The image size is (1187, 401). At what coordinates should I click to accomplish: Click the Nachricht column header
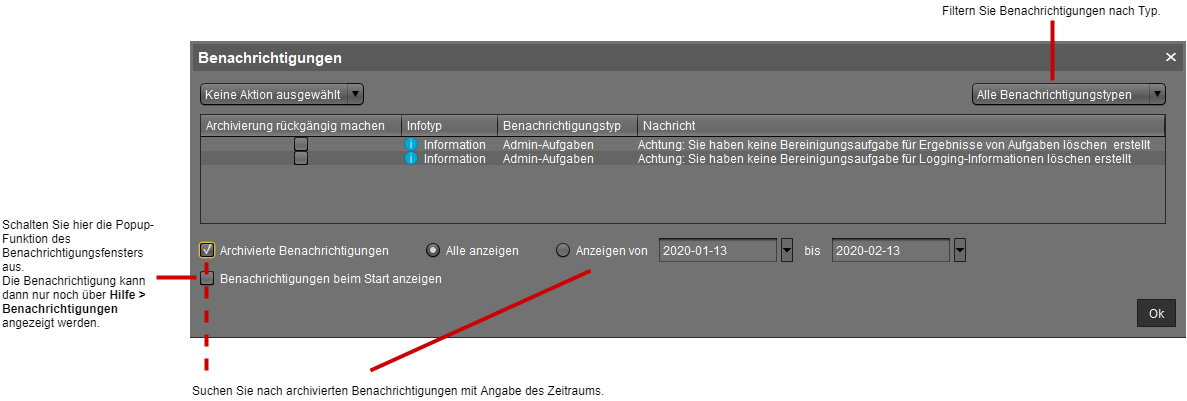pos(900,126)
